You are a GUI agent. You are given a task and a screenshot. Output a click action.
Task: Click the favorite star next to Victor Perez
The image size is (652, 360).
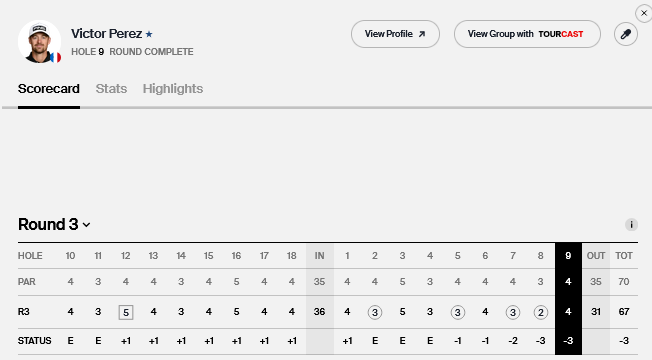149,34
